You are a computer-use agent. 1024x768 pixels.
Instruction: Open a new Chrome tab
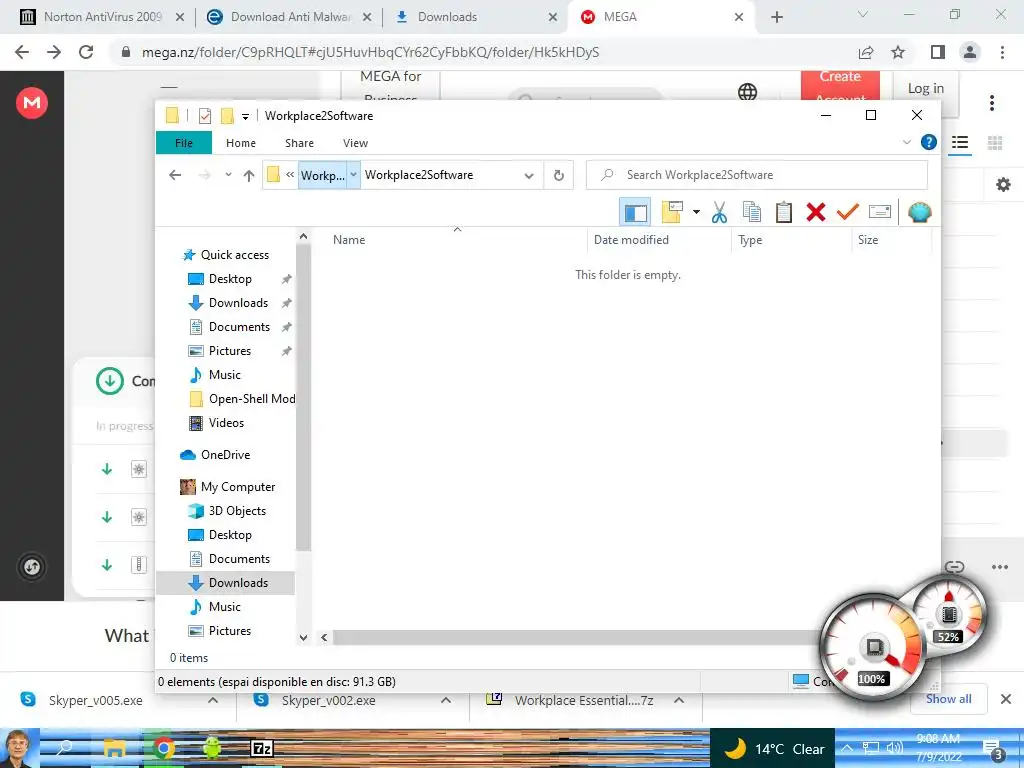(x=776, y=17)
